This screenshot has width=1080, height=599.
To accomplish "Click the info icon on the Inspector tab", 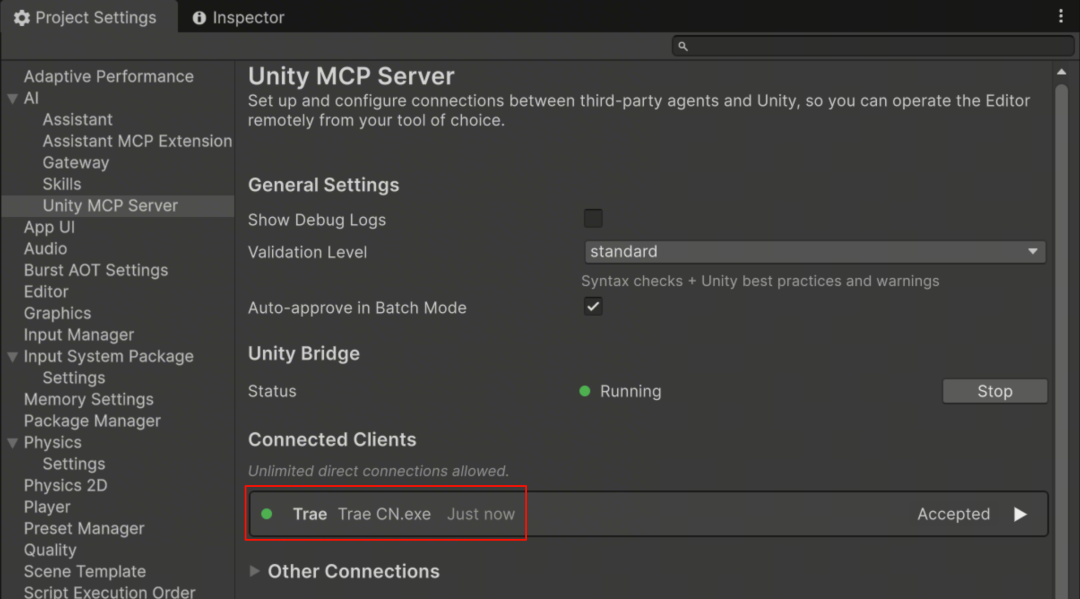I will [x=199, y=18].
